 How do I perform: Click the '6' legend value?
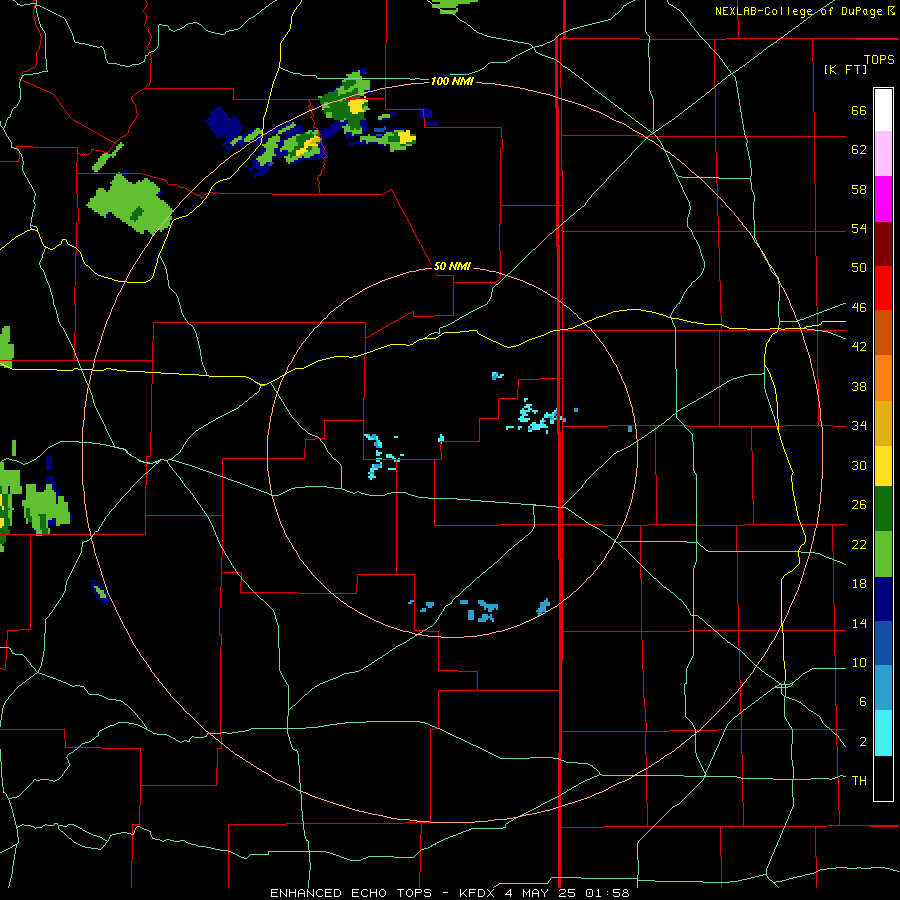(x=863, y=701)
